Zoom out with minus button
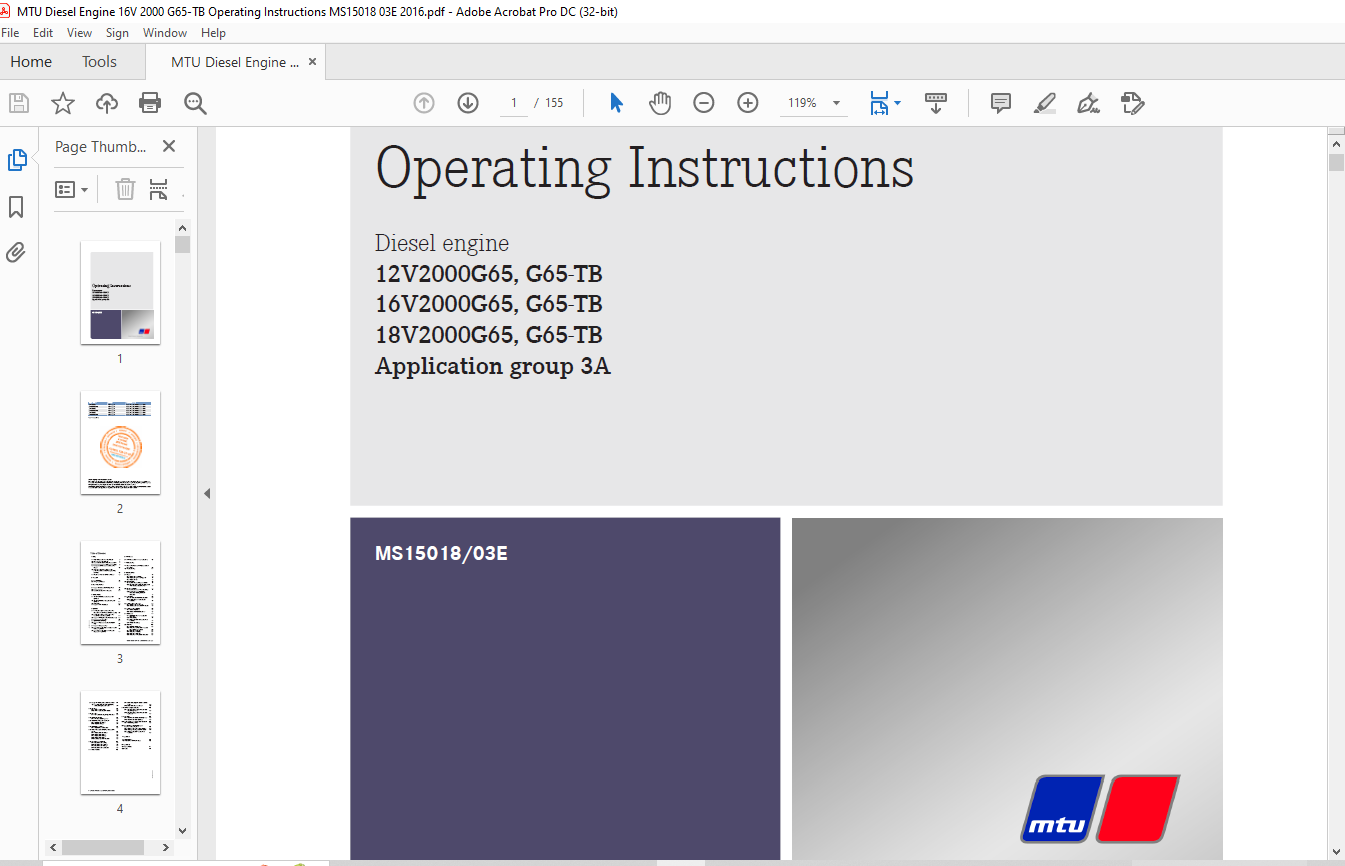Image resolution: width=1345 pixels, height=866 pixels. coord(704,103)
